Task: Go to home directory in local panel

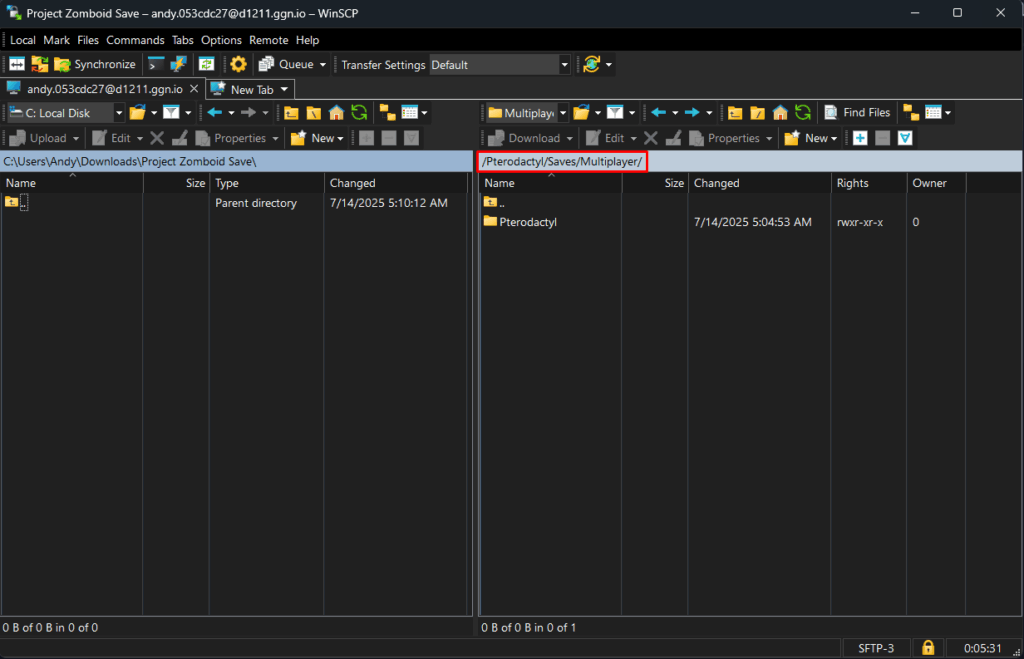Action: click(x=336, y=113)
